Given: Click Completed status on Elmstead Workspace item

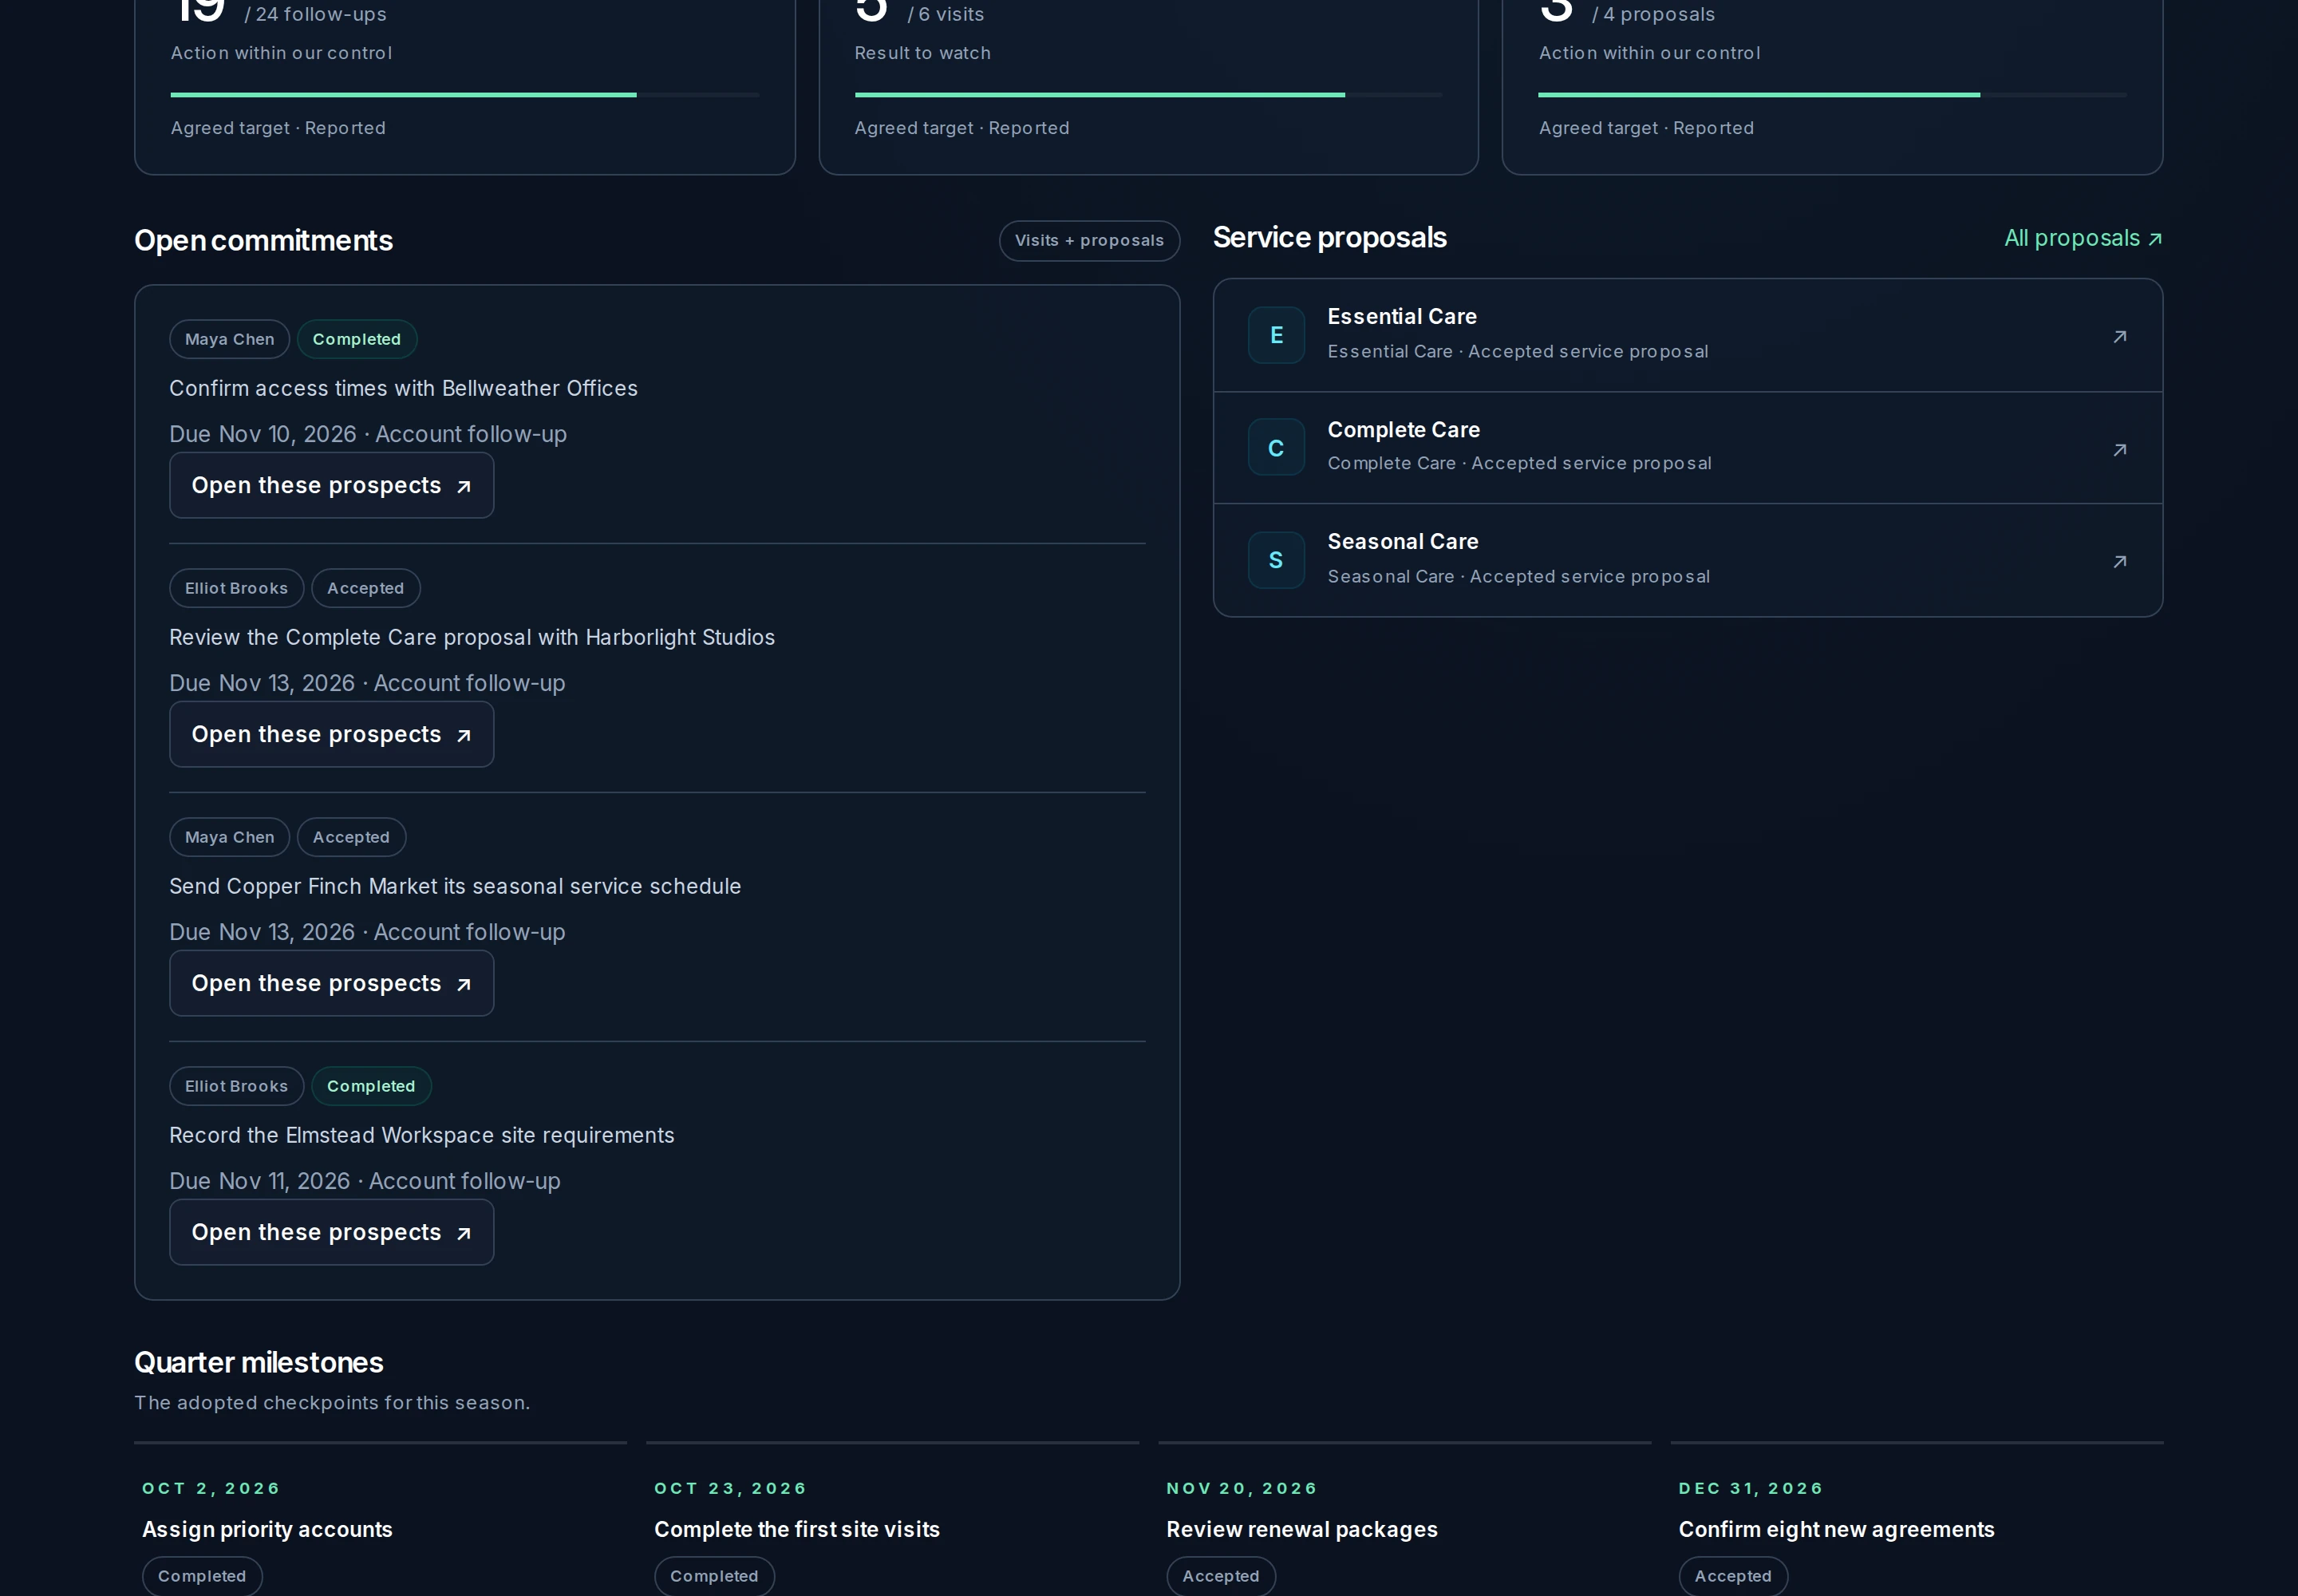Looking at the screenshot, I should (x=371, y=1086).
